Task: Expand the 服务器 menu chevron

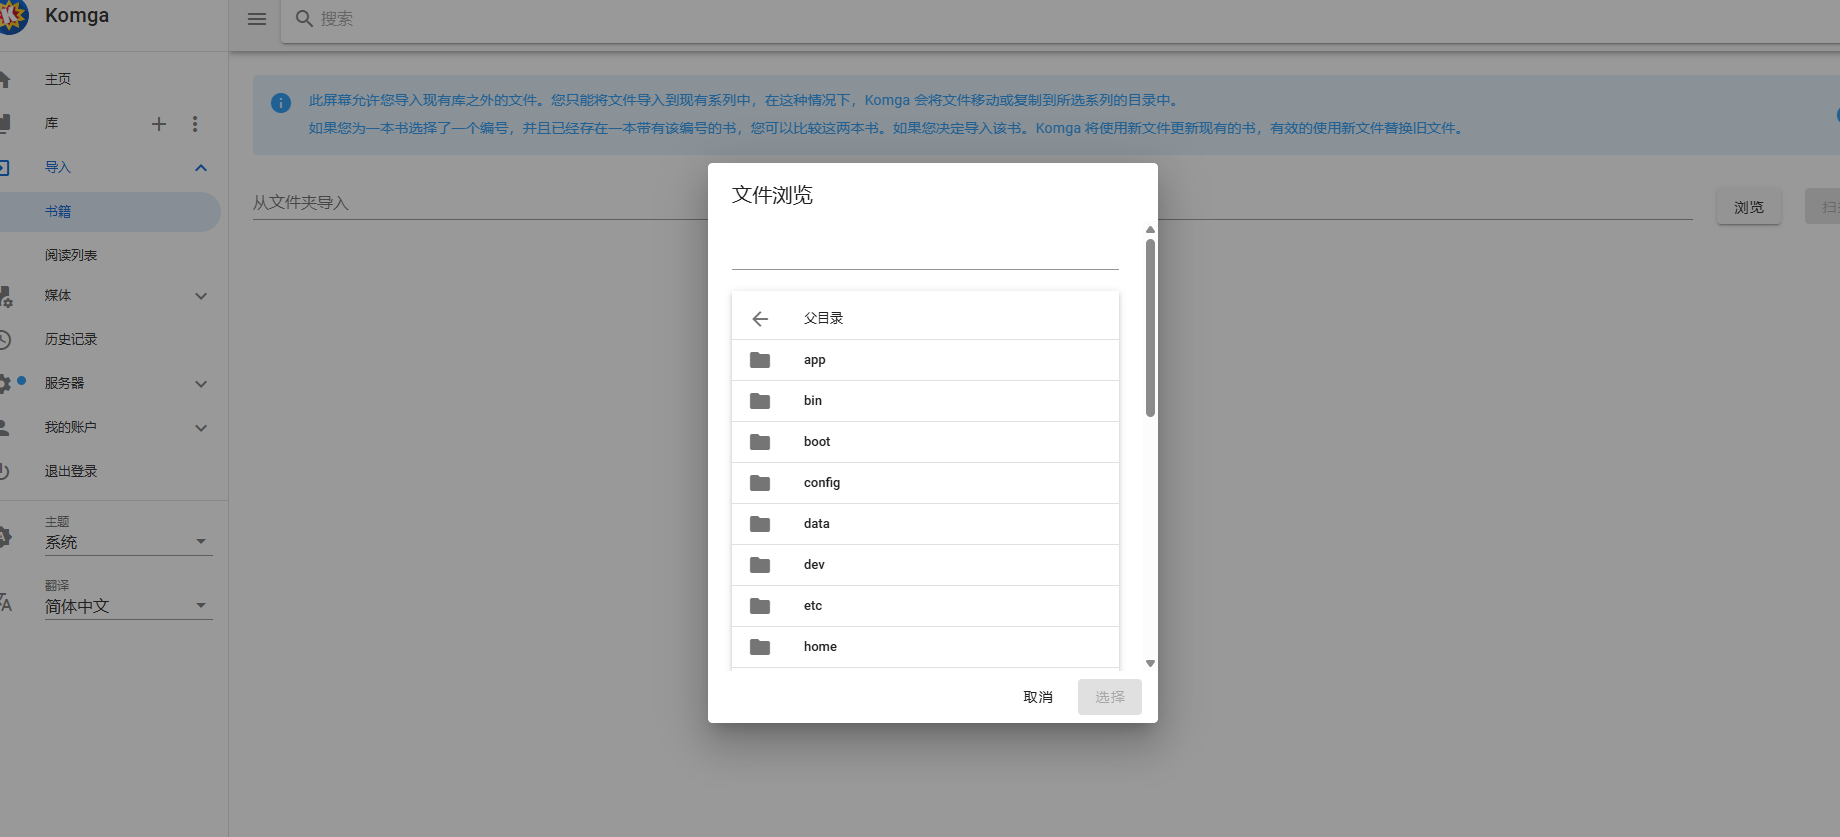Action: click(x=201, y=384)
